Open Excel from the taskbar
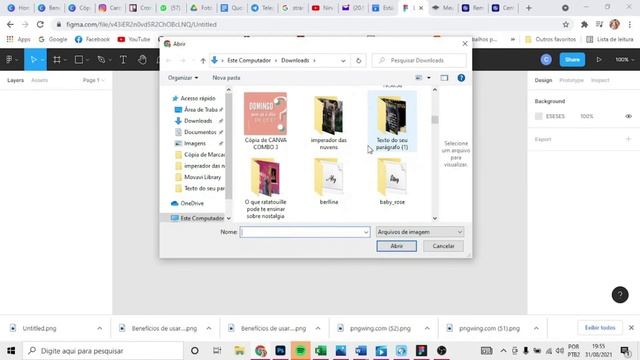The height and width of the screenshot is (360, 640). [321, 351]
